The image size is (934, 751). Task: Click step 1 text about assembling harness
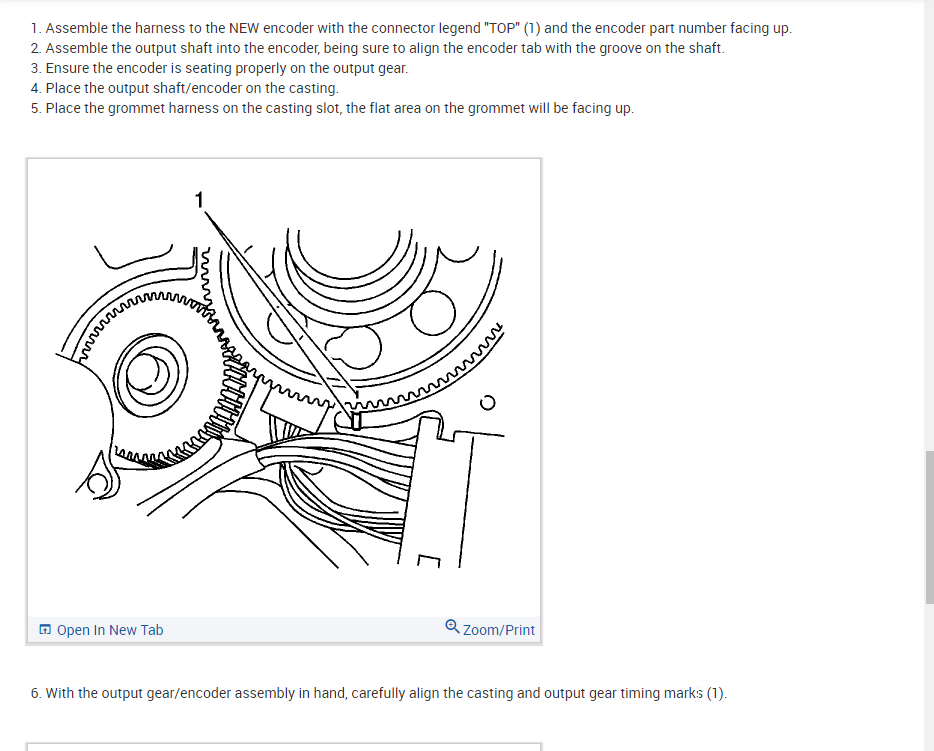[x=411, y=28]
